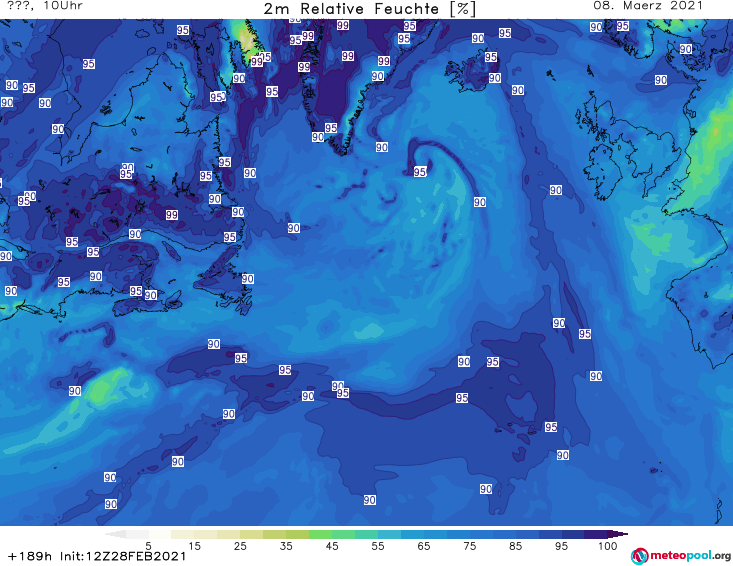
Task: Select the date '08. Maerz 2021'
Action: tap(648, 6)
